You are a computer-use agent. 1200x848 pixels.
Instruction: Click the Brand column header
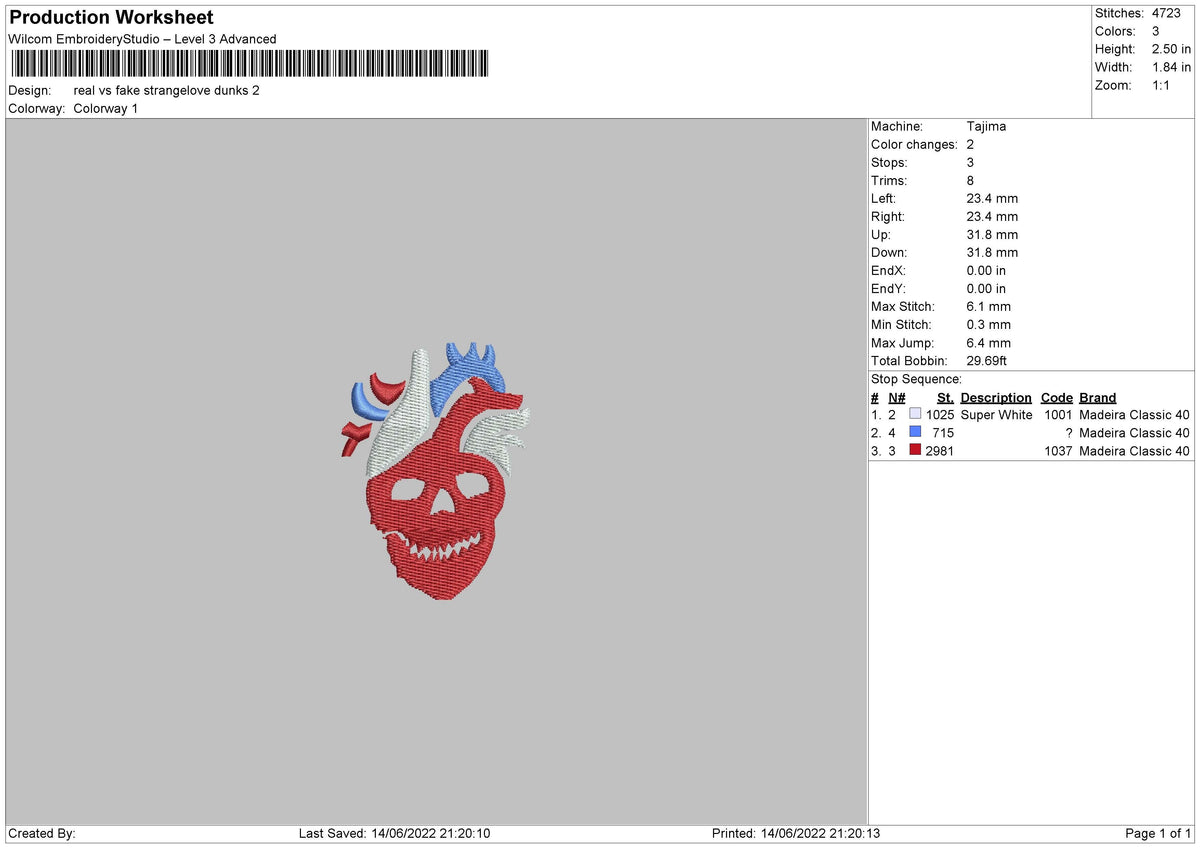pyautogui.click(x=1098, y=397)
